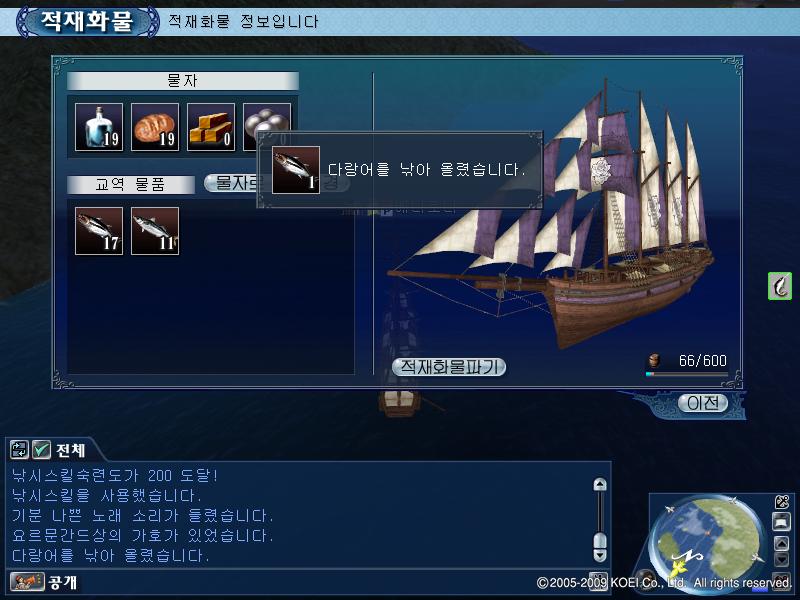The height and width of the screenshot is (600, 800).
Task: Toggle the megaphone public chat channel icon
Action: [28, 582]
